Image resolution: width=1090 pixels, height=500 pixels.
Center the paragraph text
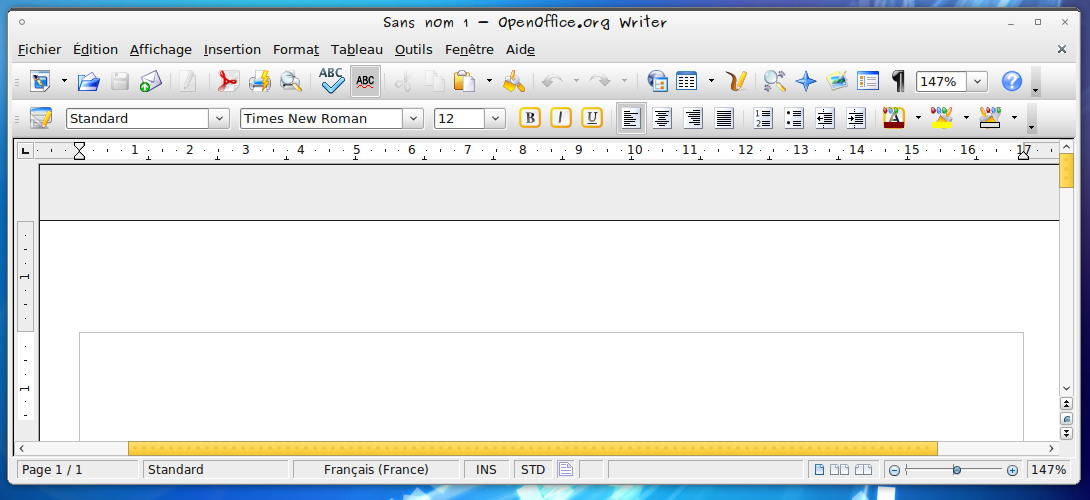coord(662,118)
